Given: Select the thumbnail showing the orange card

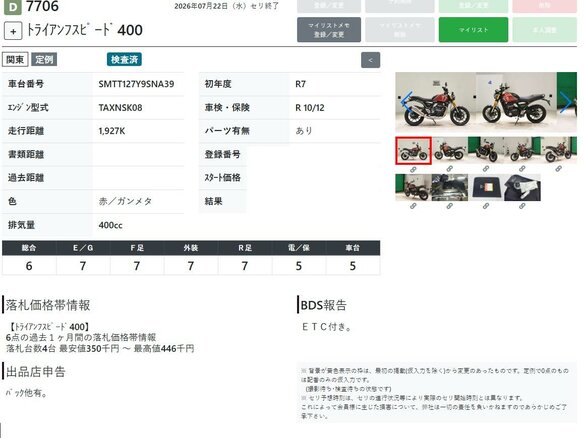Looking at the screenshot, I should 486,187.
